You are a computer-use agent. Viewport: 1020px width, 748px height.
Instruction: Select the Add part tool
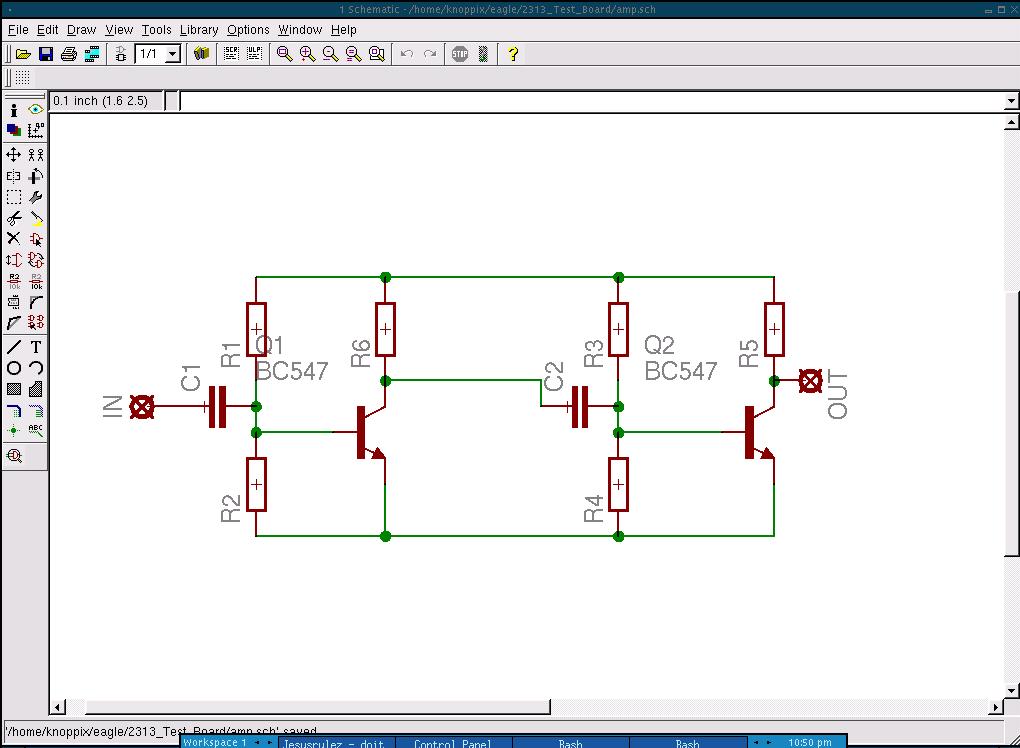tap(36, 239)
